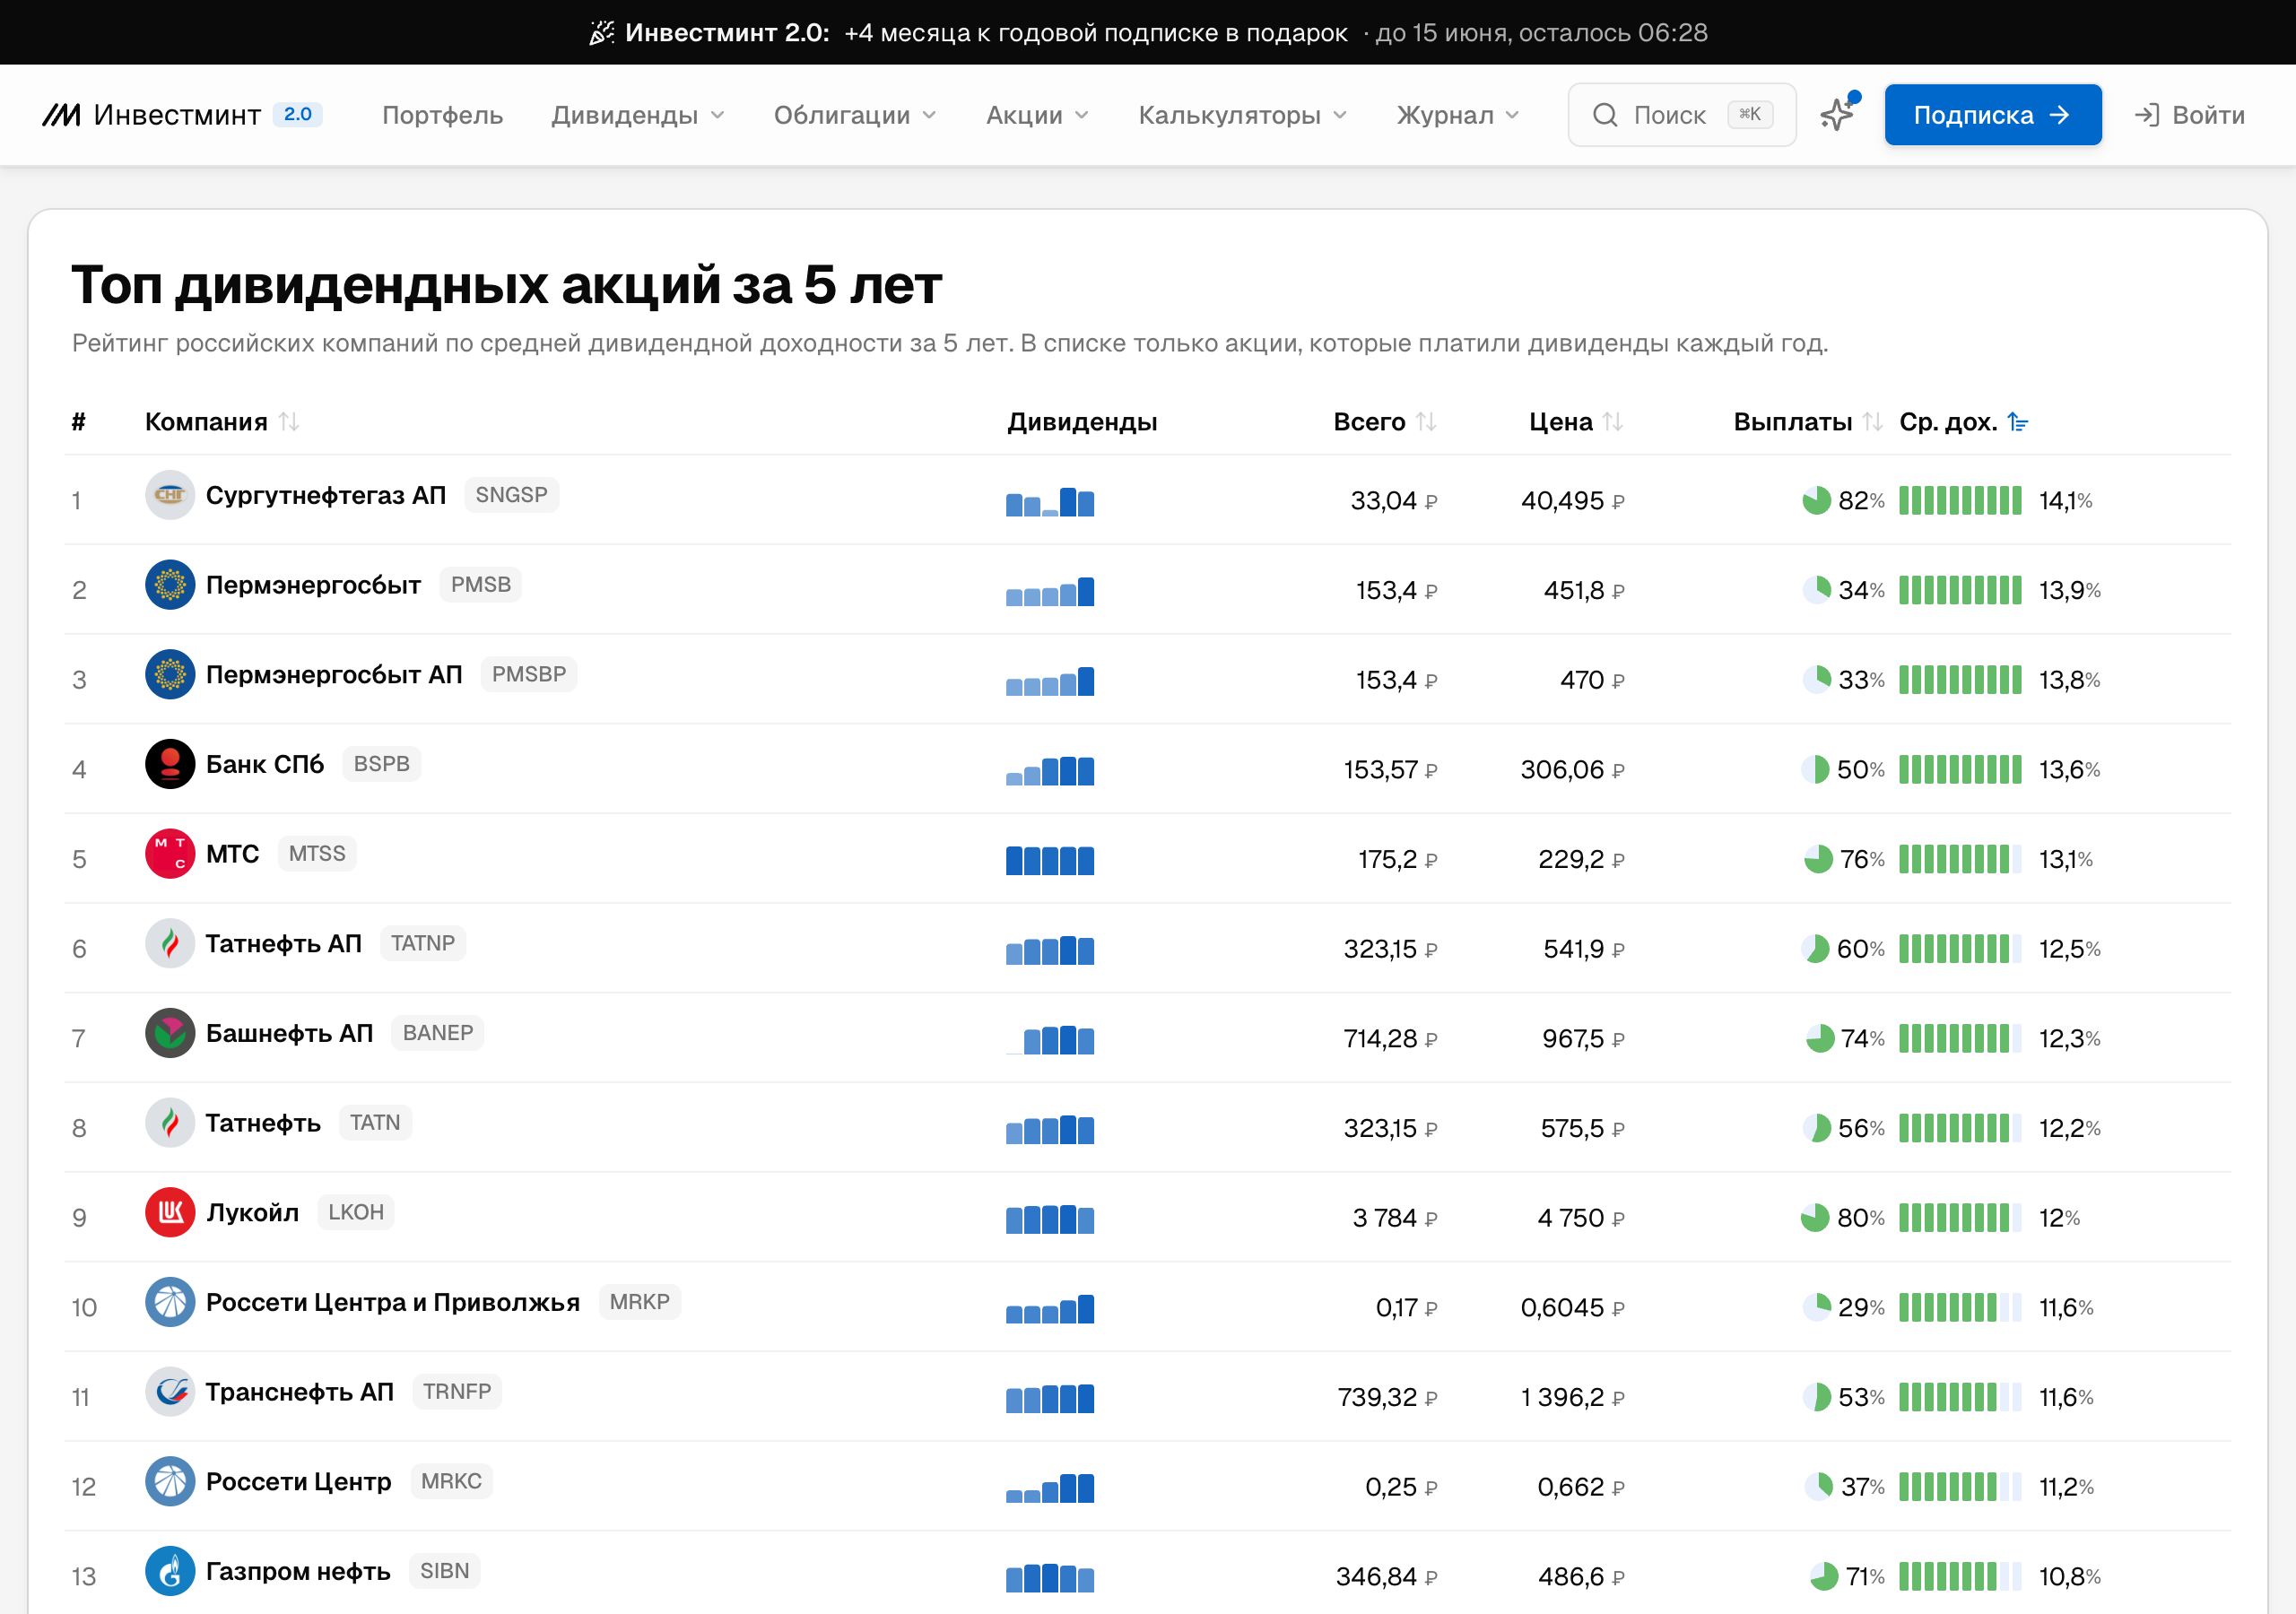Open Лукойл company link
The image size is (2296, 1614).
(x=252, y=1212)
